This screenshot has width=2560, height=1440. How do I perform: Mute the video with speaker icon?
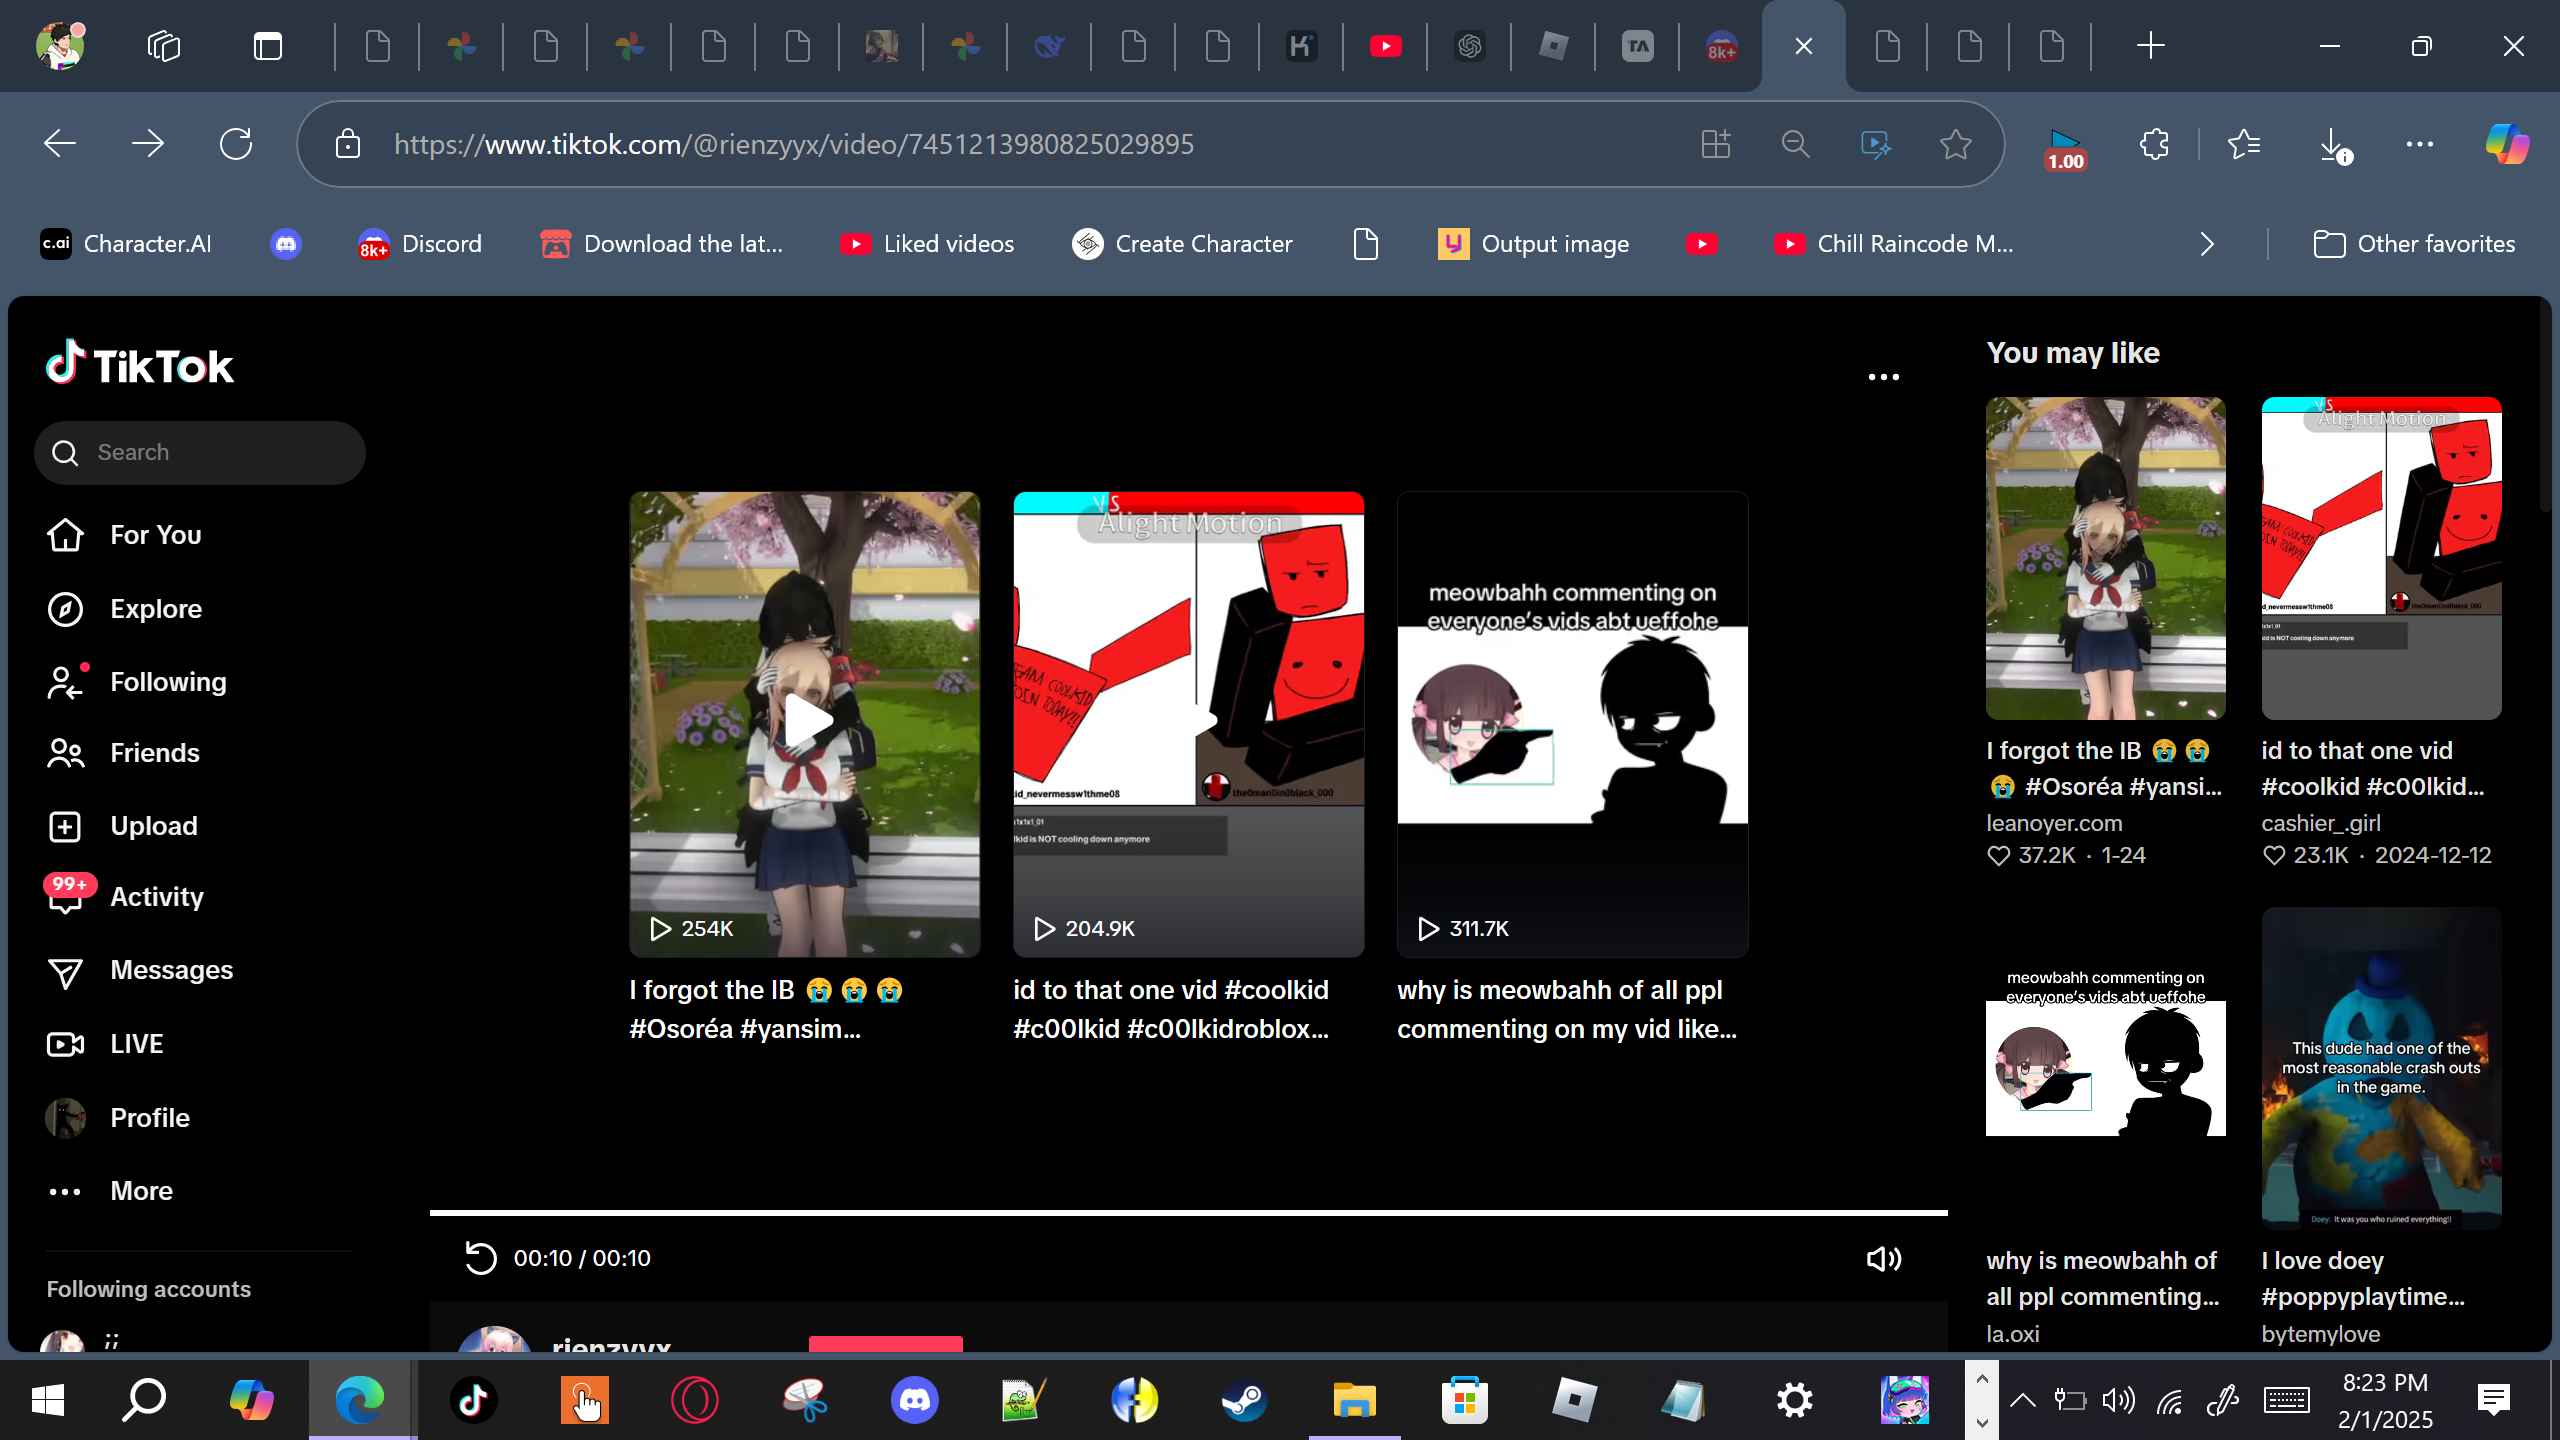[x=1883, y=1259]
